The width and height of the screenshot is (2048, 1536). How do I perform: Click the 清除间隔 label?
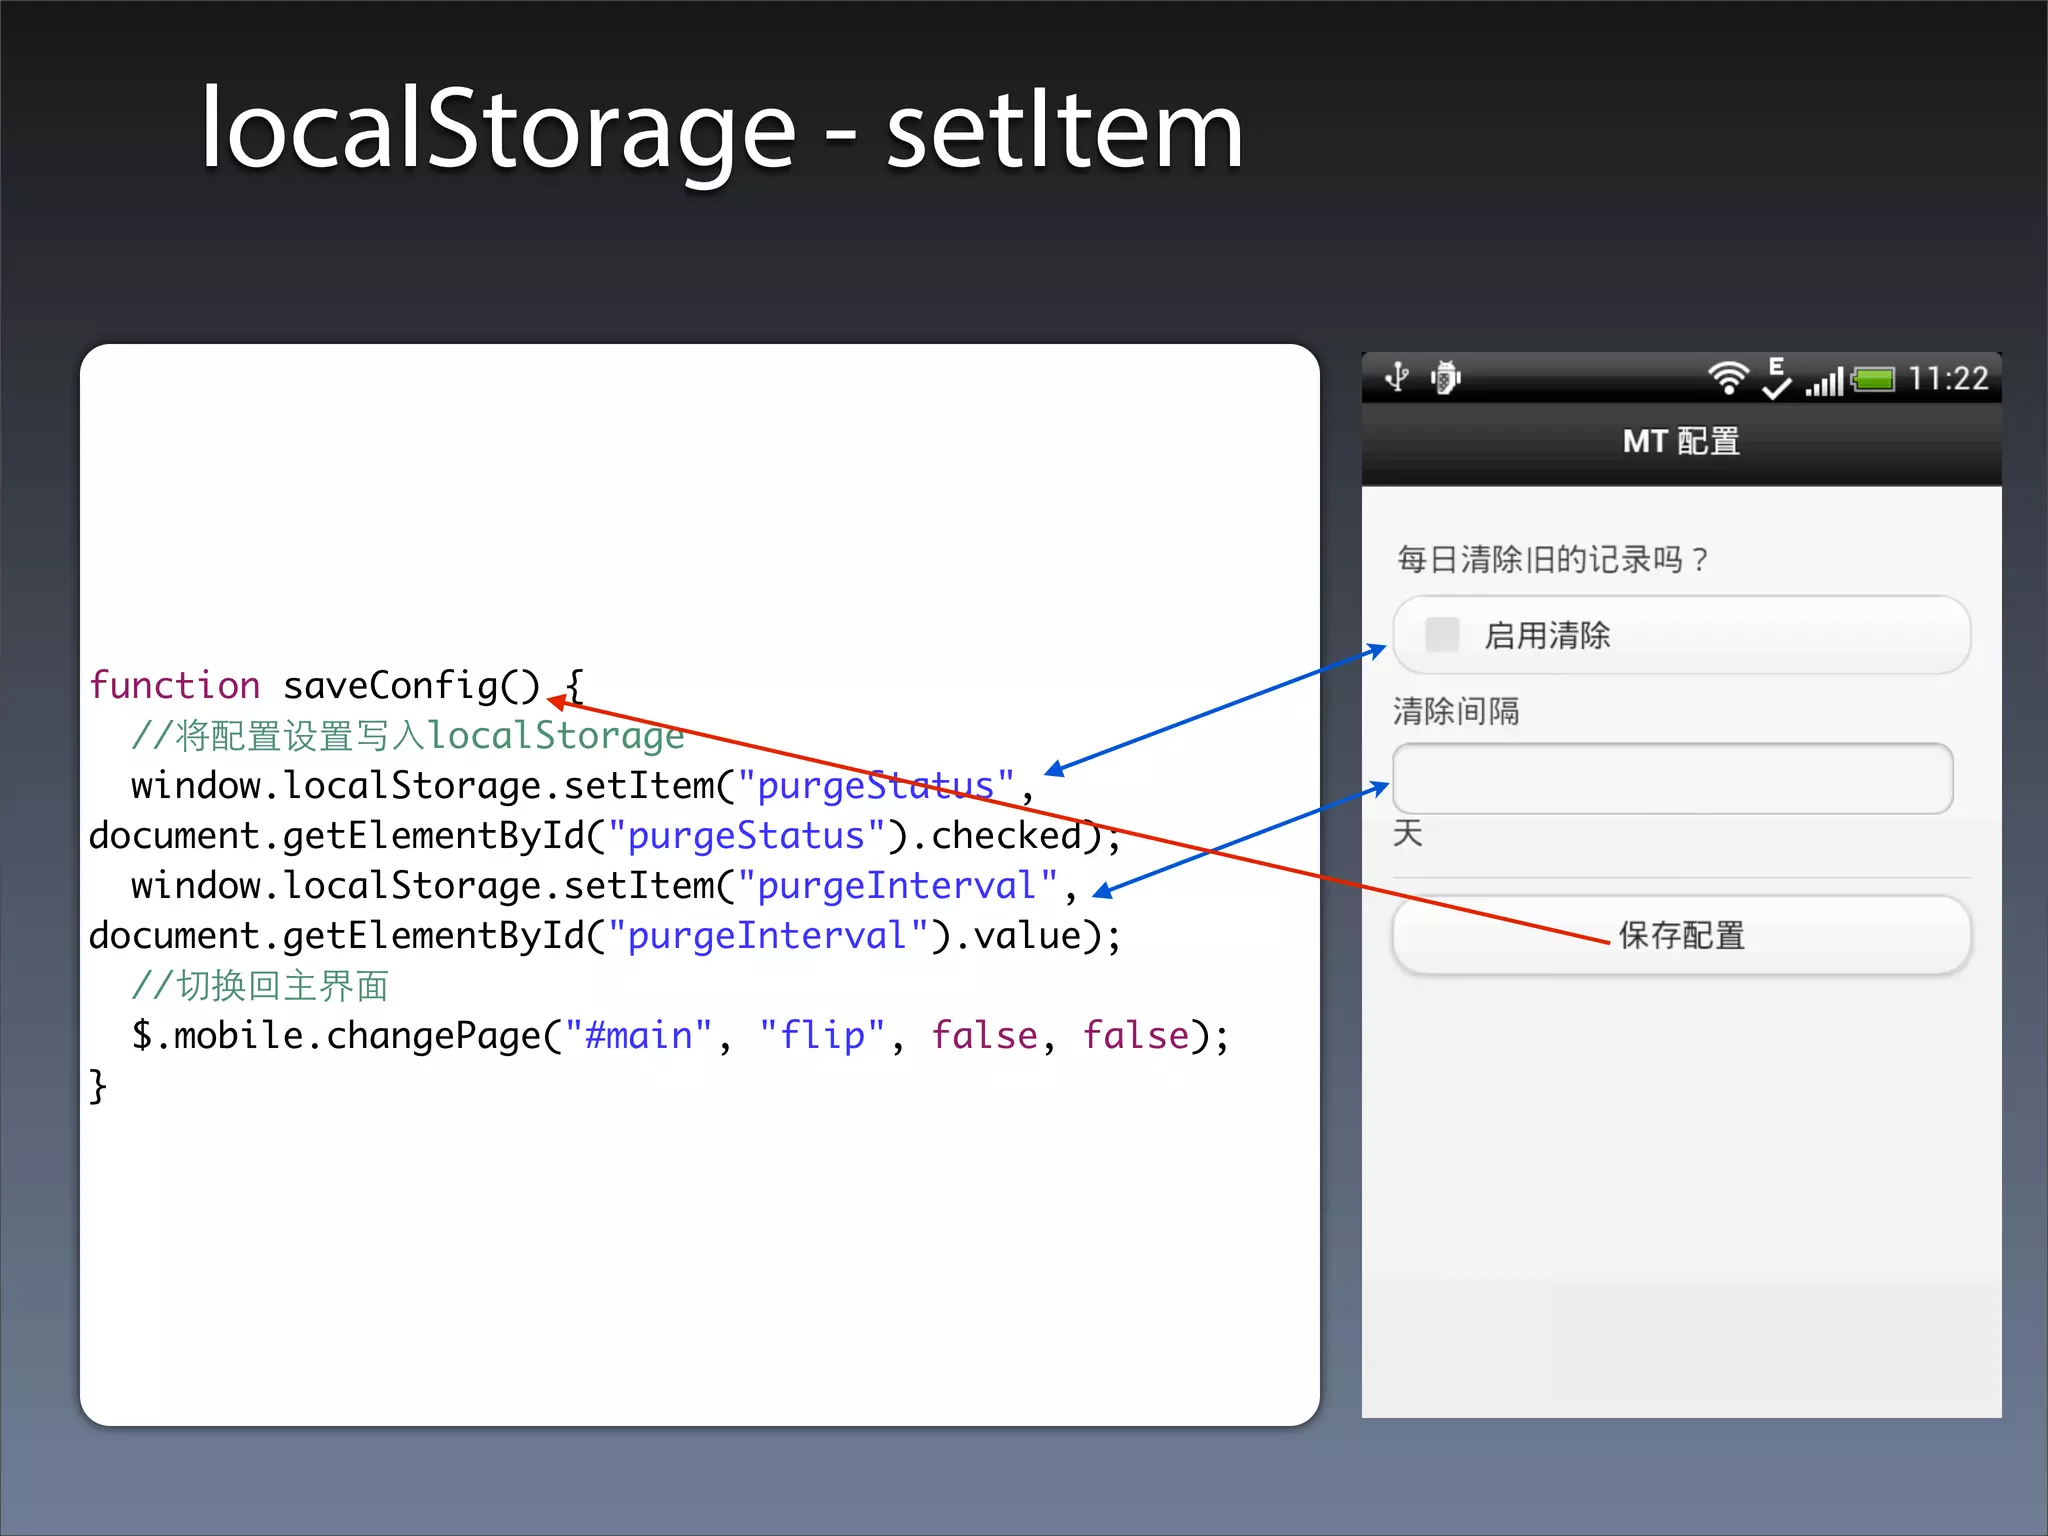(x=1456, y=711)
